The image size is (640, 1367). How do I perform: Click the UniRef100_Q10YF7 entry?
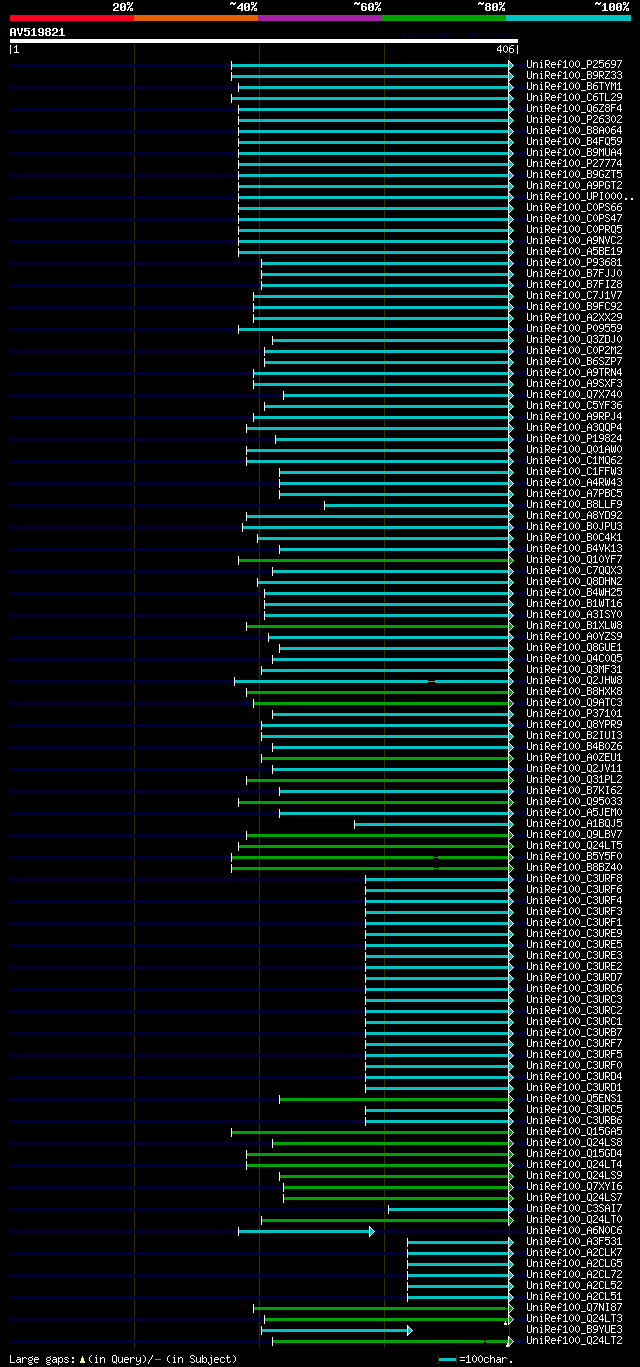pos(574,560)
